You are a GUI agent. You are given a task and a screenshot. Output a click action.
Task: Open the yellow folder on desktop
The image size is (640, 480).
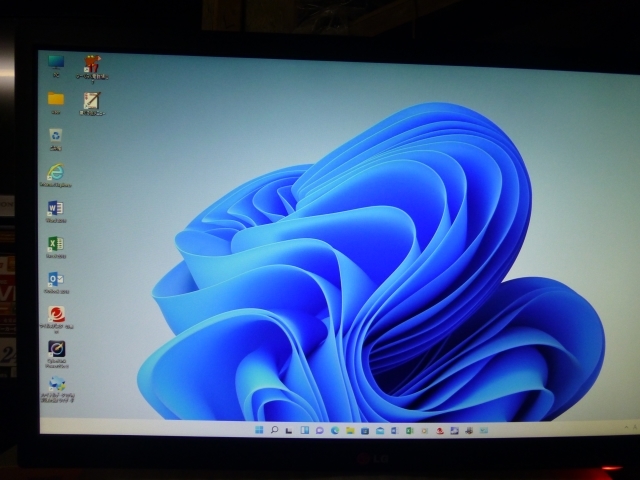click(56, 99)
